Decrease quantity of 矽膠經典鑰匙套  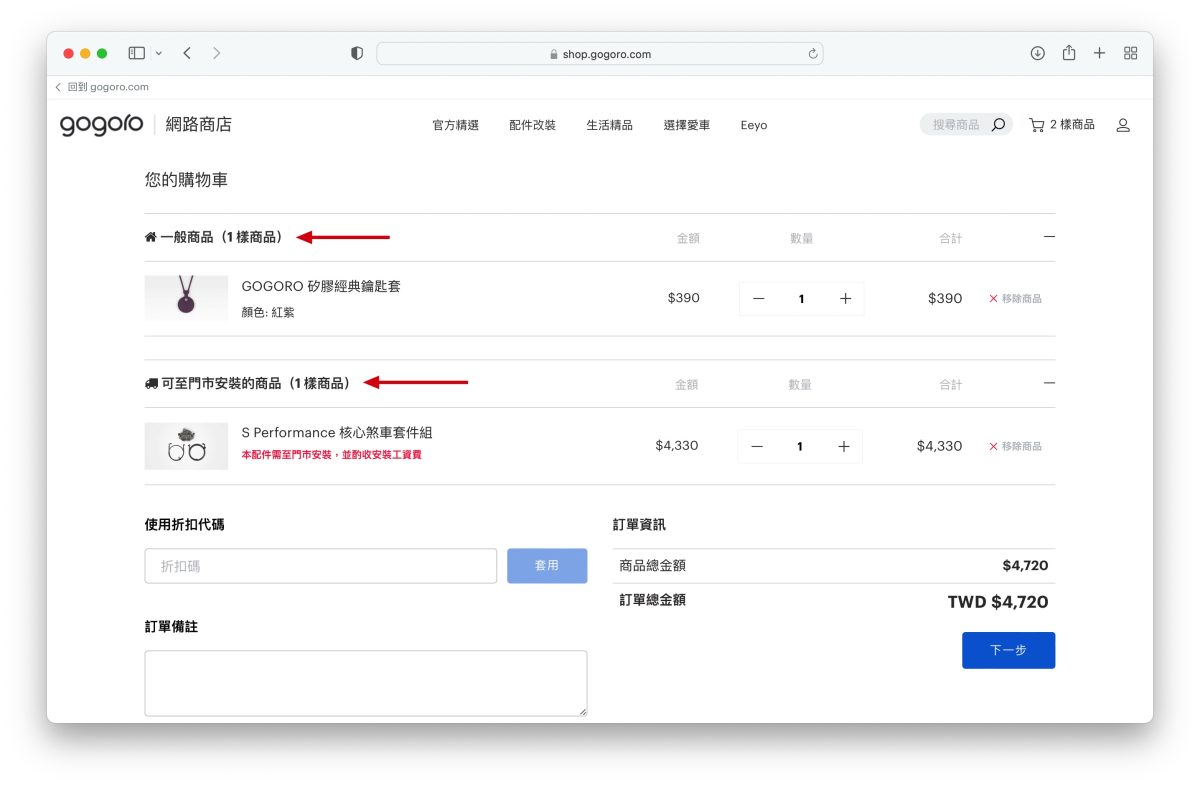[x=759, y=298]
